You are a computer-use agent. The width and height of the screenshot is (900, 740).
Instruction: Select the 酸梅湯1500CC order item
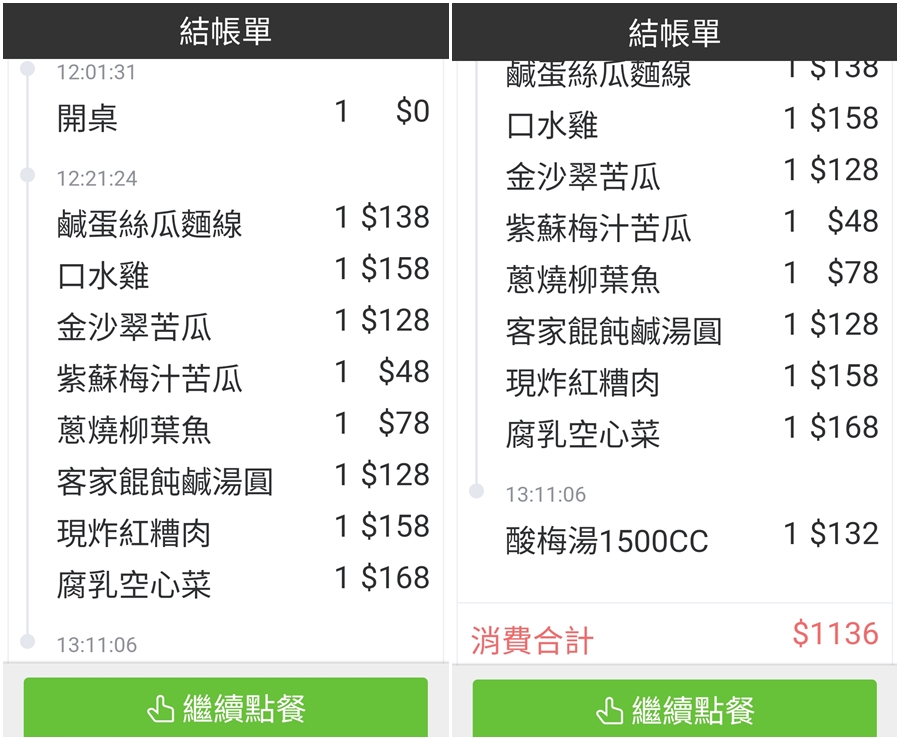pyautogui.click(x=606, y=541)
